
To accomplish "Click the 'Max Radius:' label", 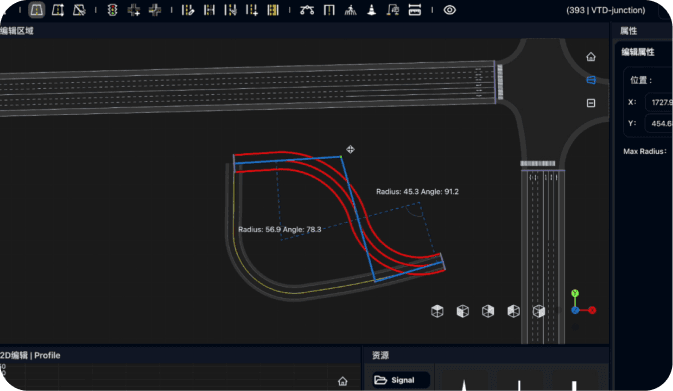I will [x=645, y=151].
